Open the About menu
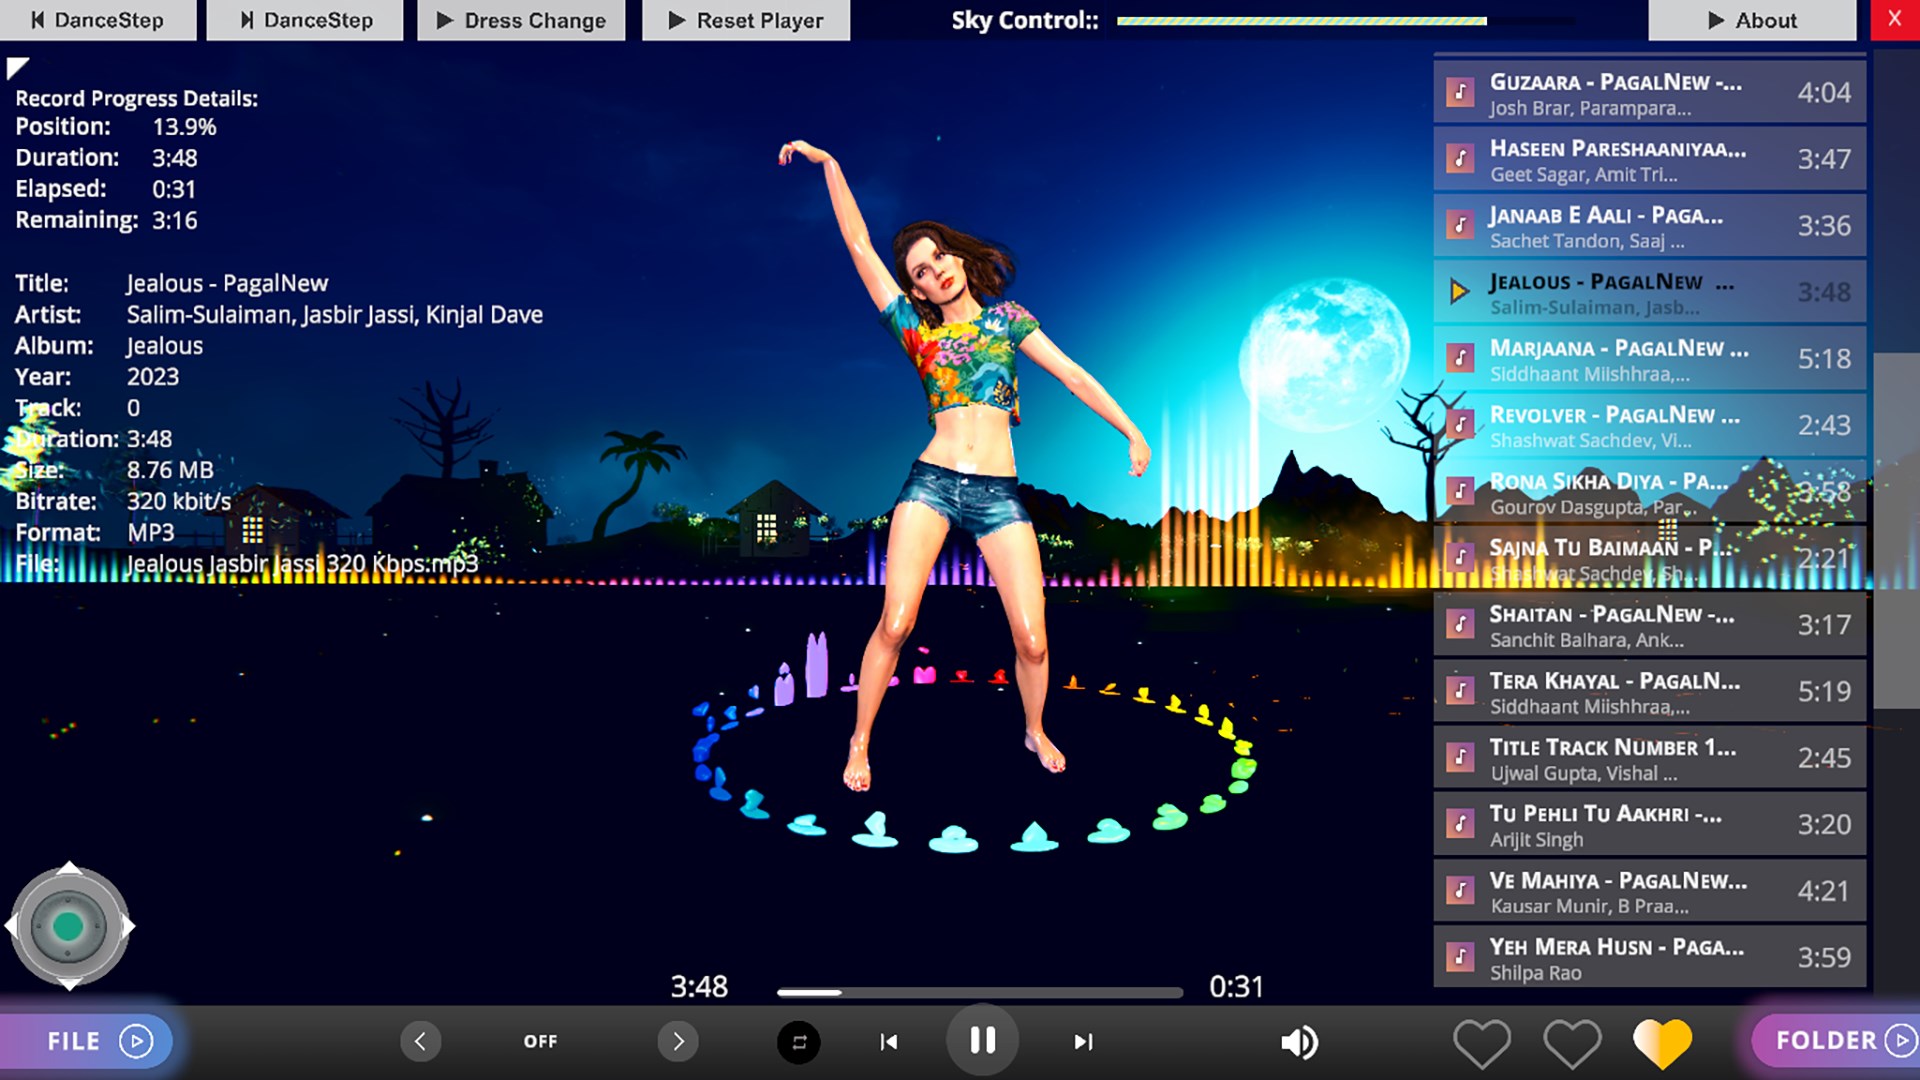Viewport: 1920px width, 1080px height. click(1751, 20)
